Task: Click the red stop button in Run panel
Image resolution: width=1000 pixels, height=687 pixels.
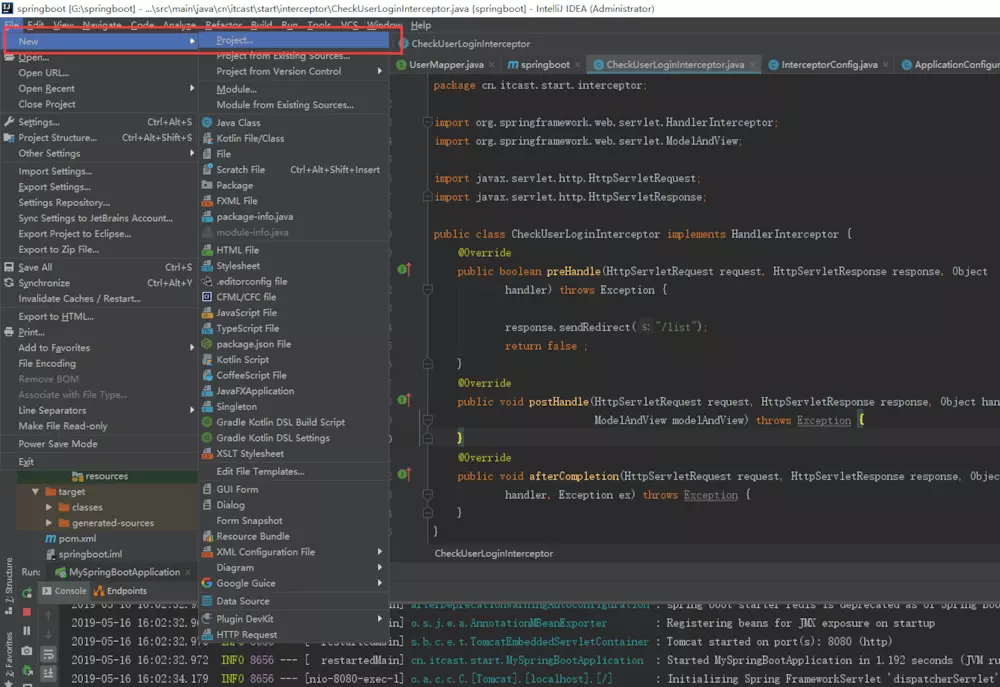Action: tap(27, 612)
